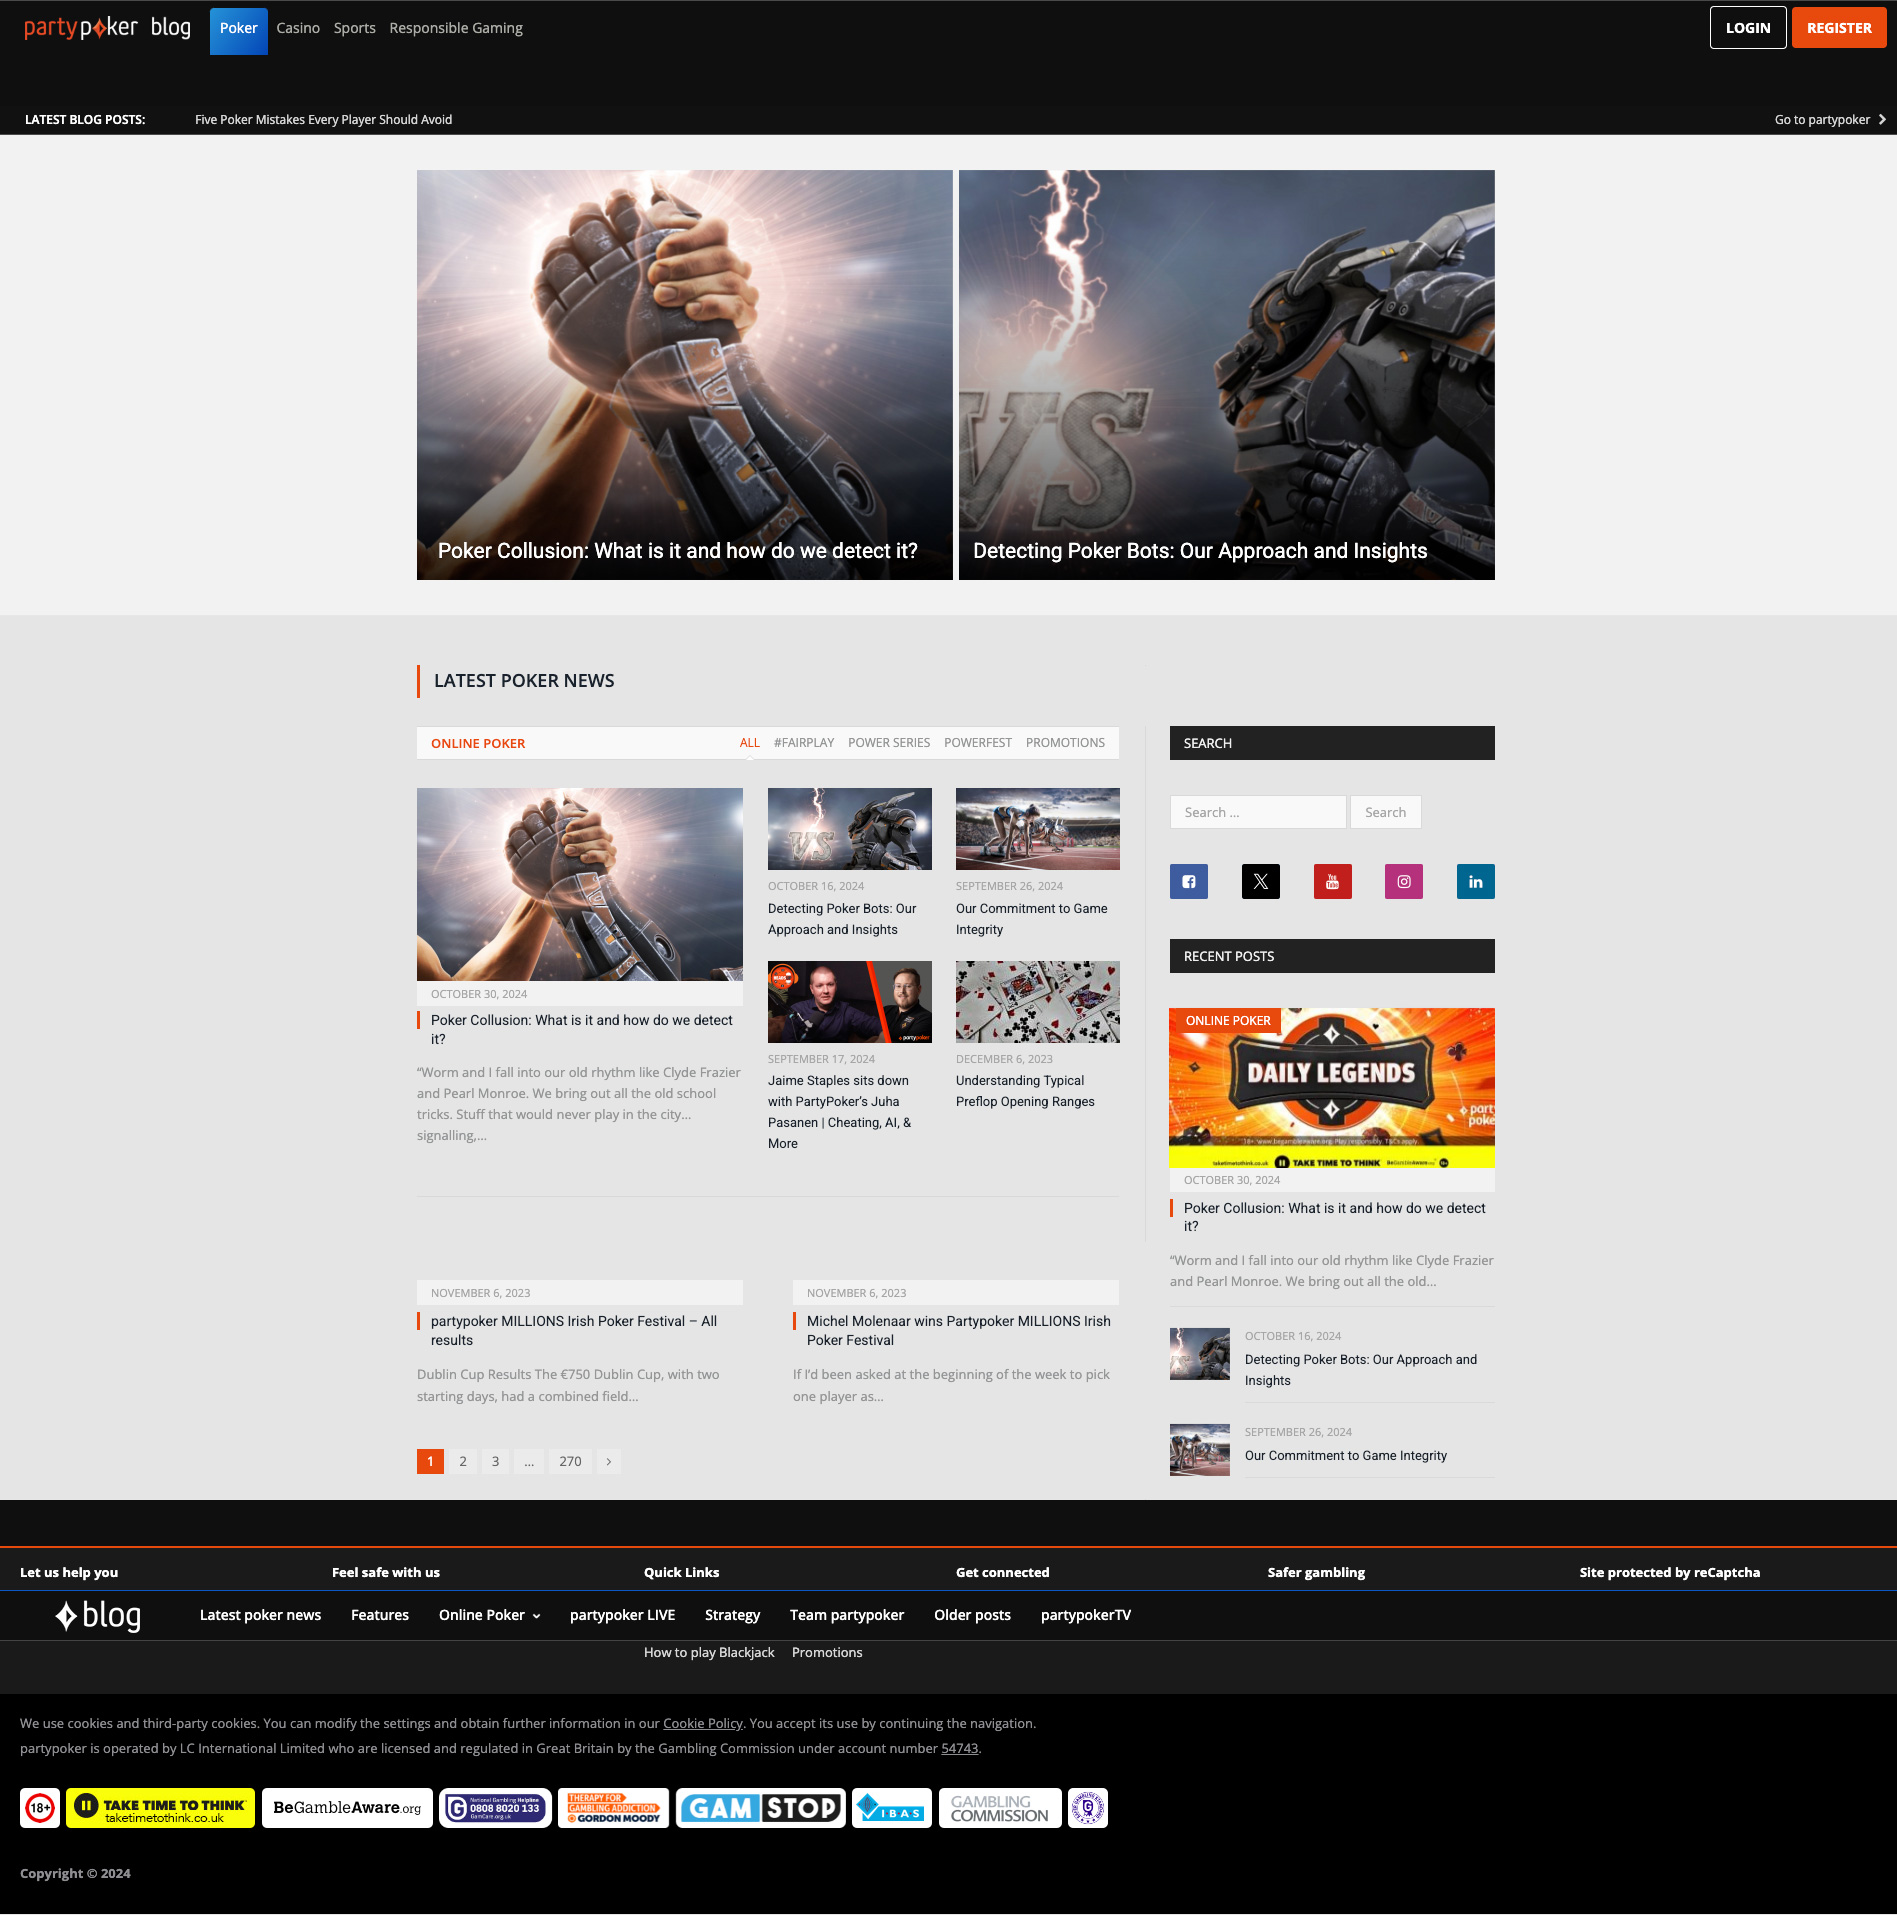This screenshot has width=1897, height=1915.
Task: Open the IBAS badge
Action: (892, 1807)
